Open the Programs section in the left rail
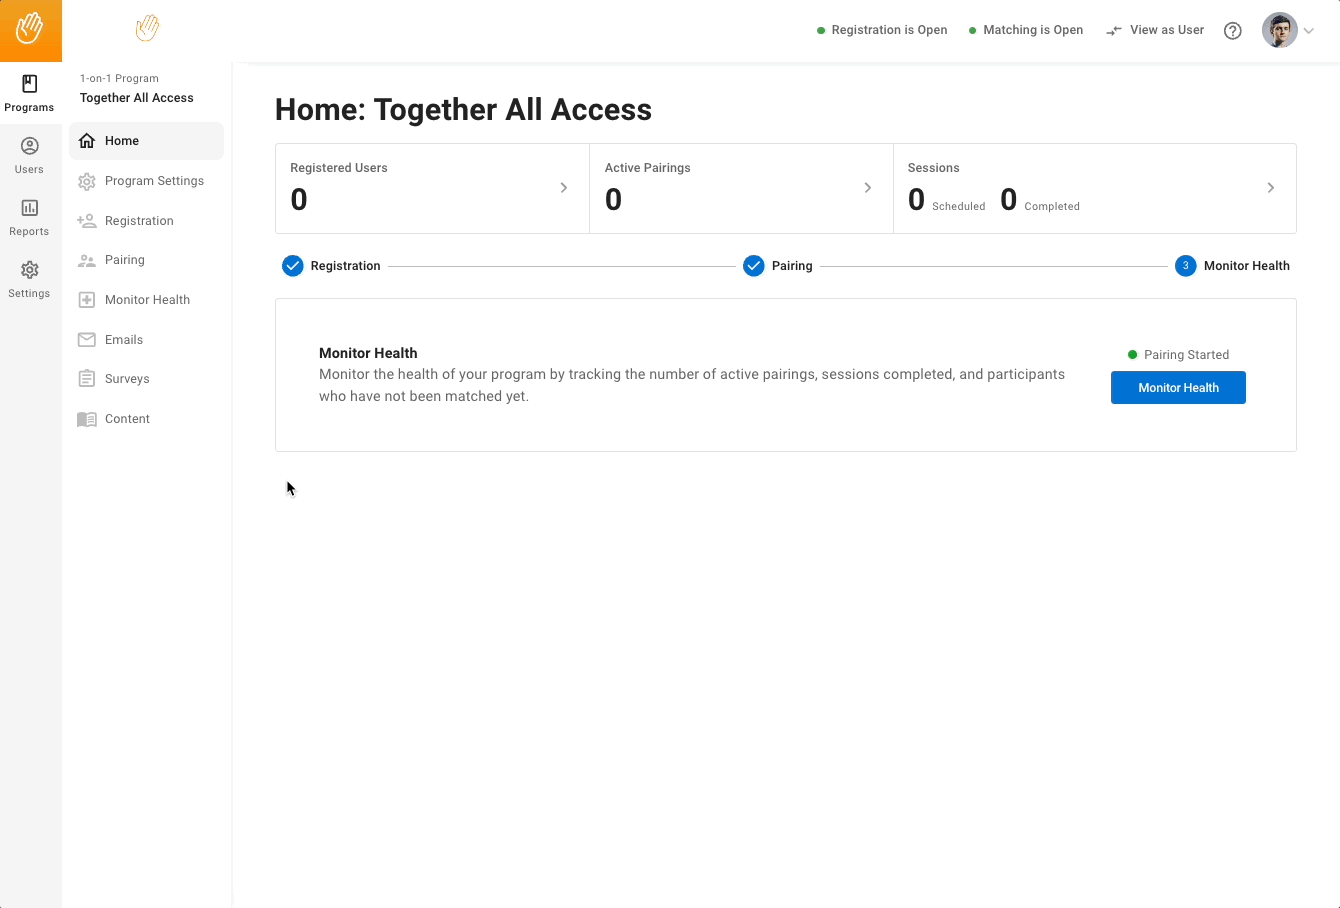The width and height of the screenshot is (1340, 908). pyautogui.click(x=29, y=92)
